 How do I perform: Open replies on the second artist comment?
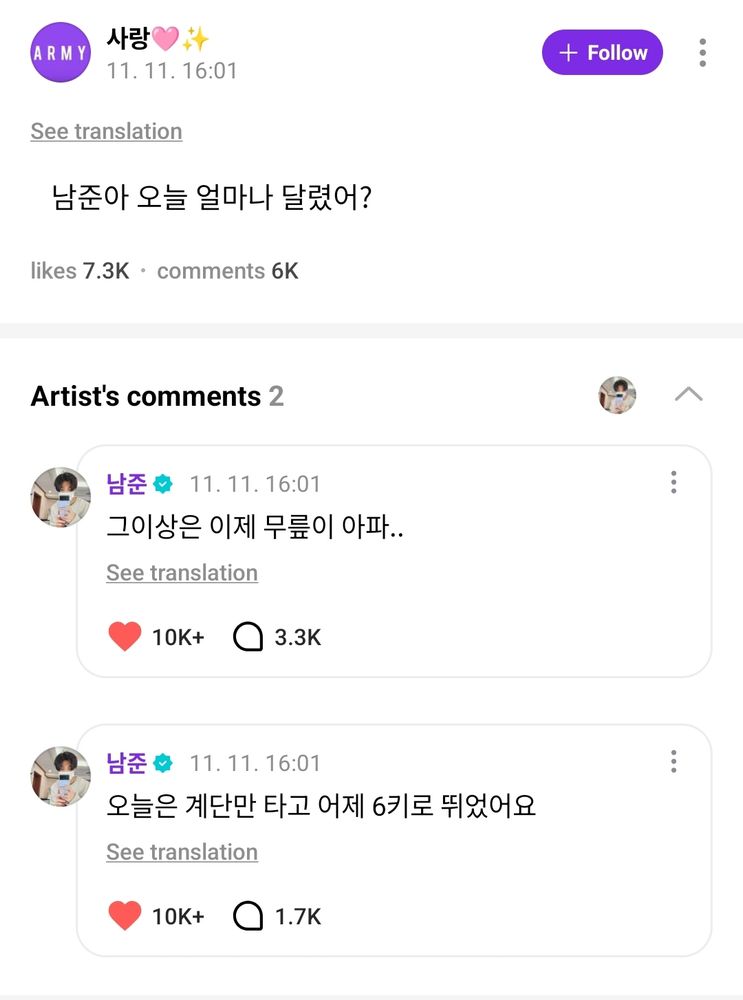tap(248, 916)
